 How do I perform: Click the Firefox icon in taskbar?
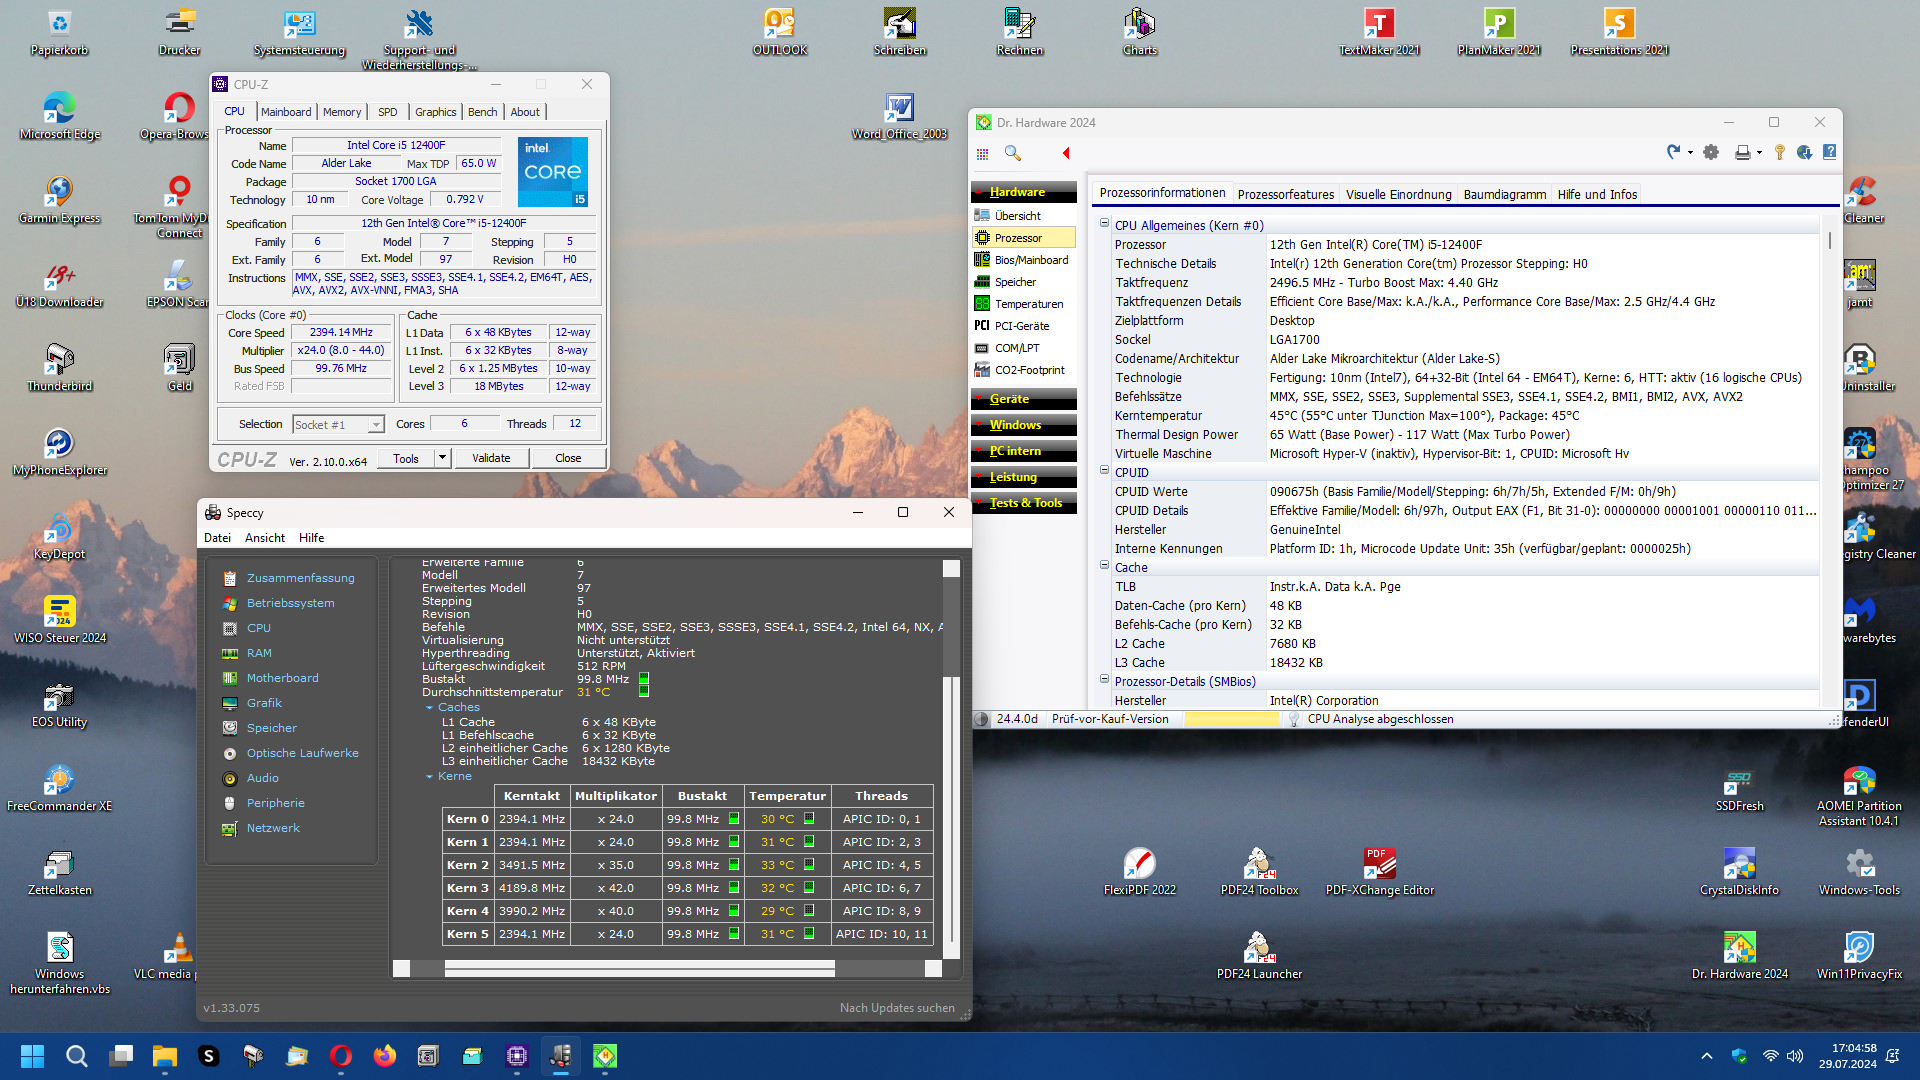pos(385,1056)
